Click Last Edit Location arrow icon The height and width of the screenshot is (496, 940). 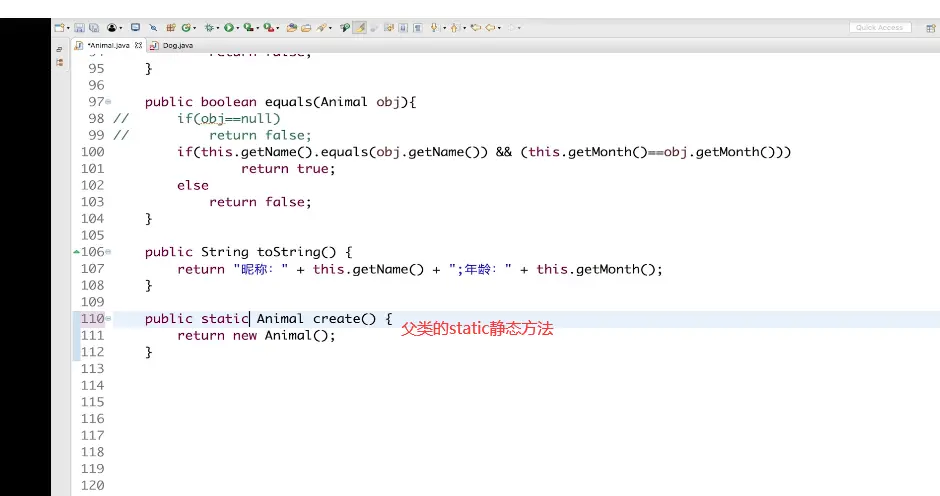(x=476, y=28)
